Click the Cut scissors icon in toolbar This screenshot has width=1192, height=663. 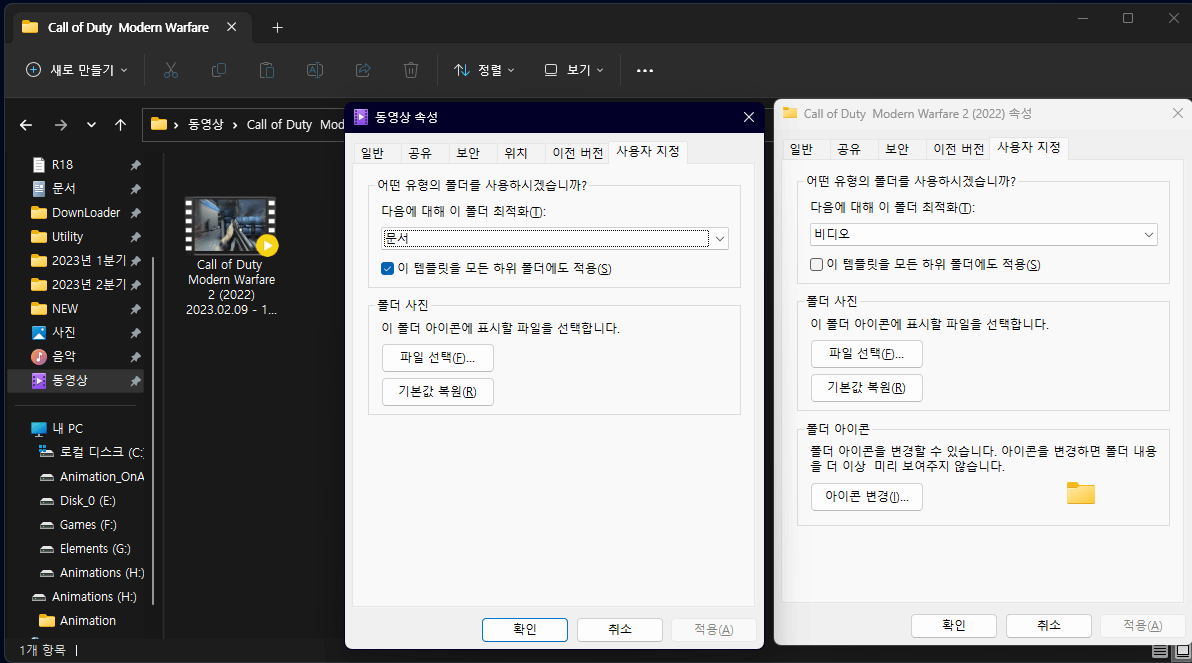click(x=171, y=70)
